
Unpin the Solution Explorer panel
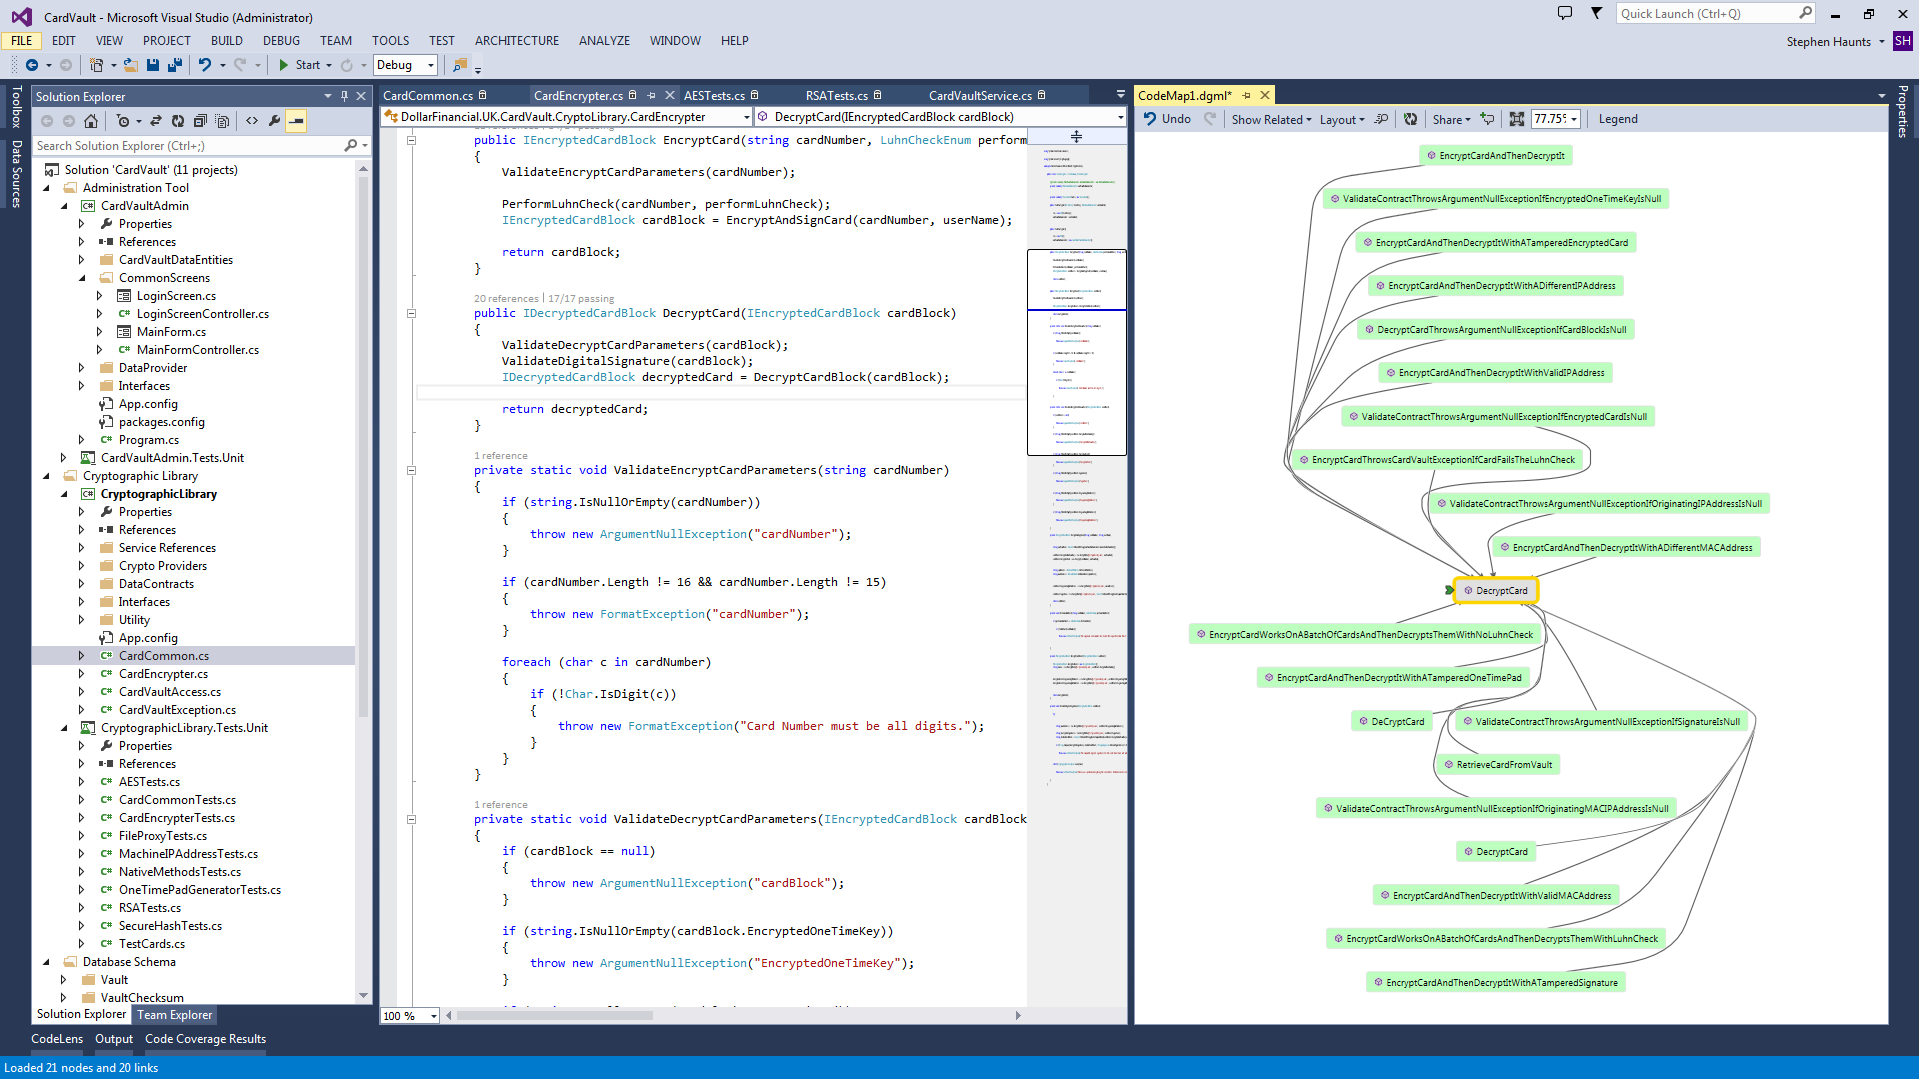(x=344, y=96)
